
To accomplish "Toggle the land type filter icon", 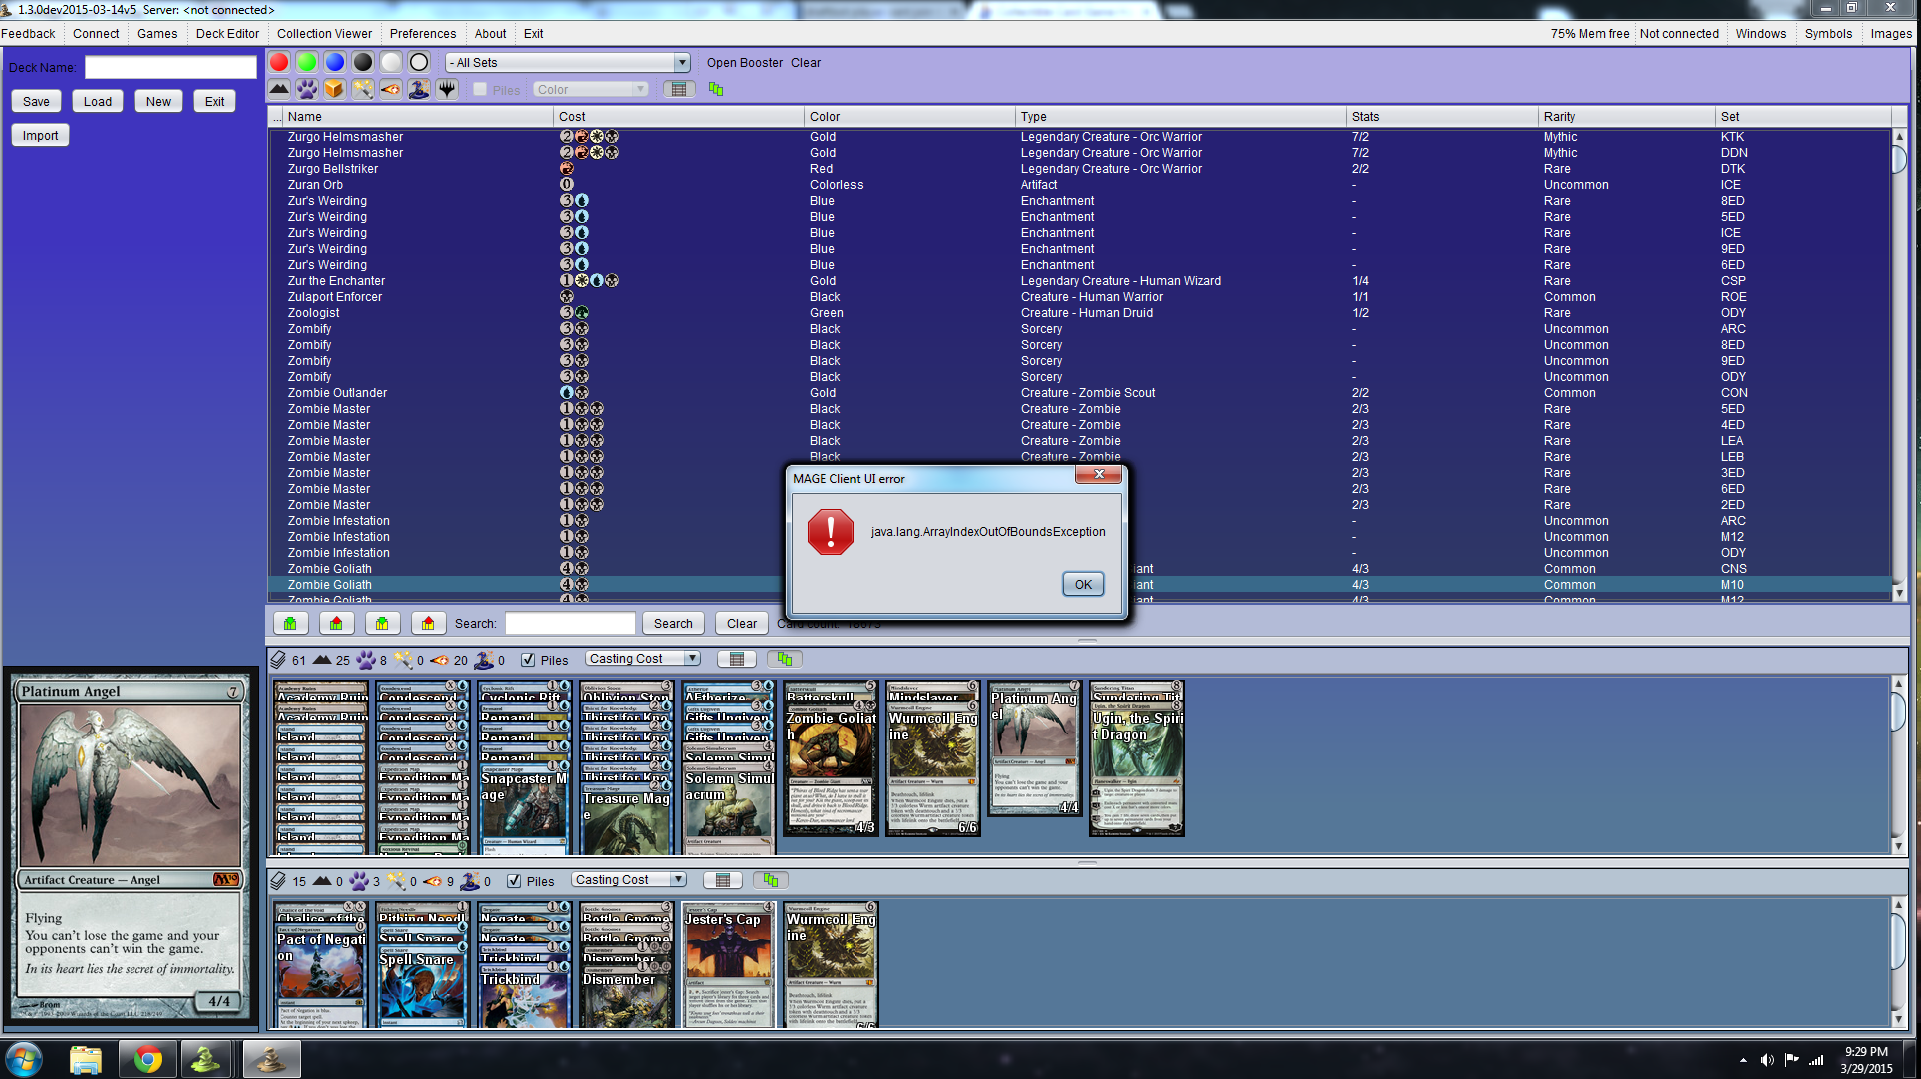I will point(279,89).
